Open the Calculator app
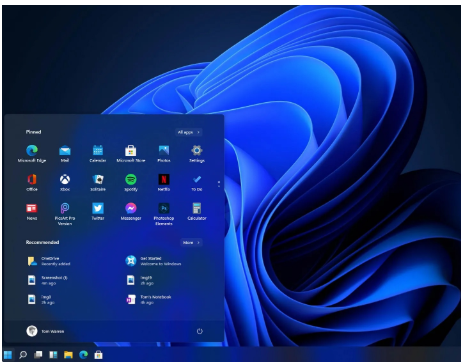 point(197,211)
